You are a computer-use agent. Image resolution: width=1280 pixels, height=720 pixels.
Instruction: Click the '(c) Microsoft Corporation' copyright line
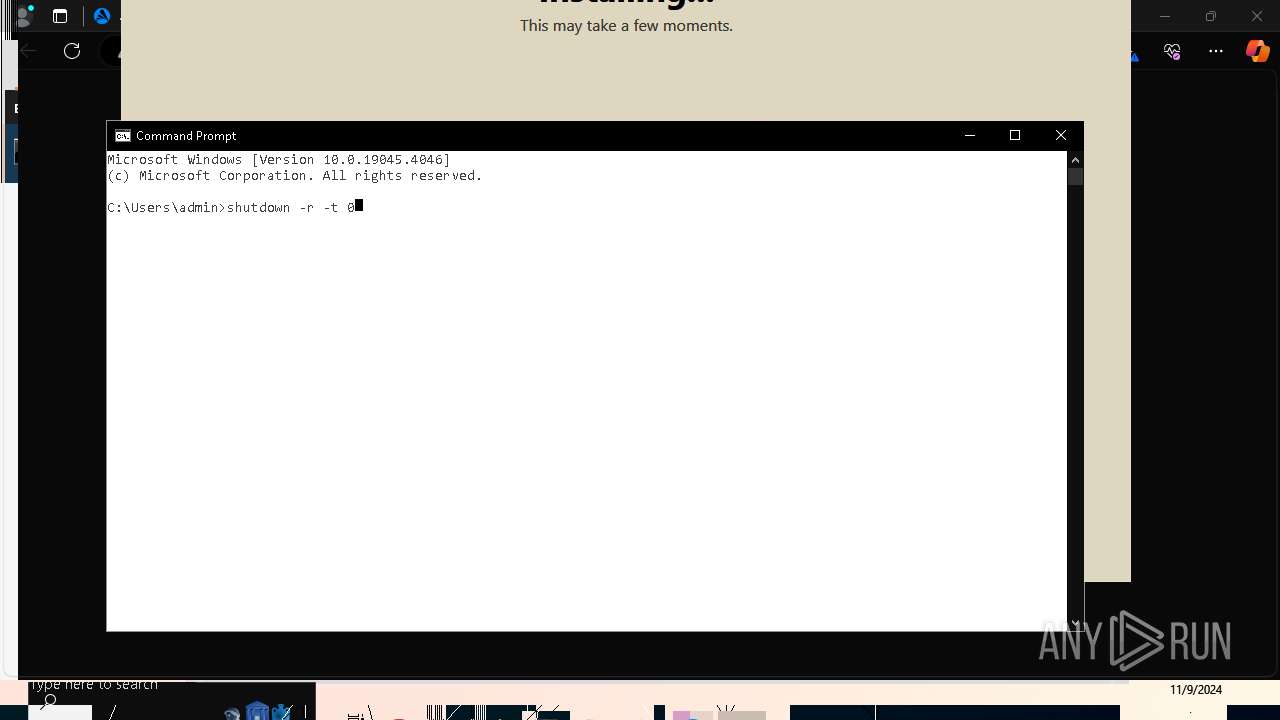(x=295, y=175)
